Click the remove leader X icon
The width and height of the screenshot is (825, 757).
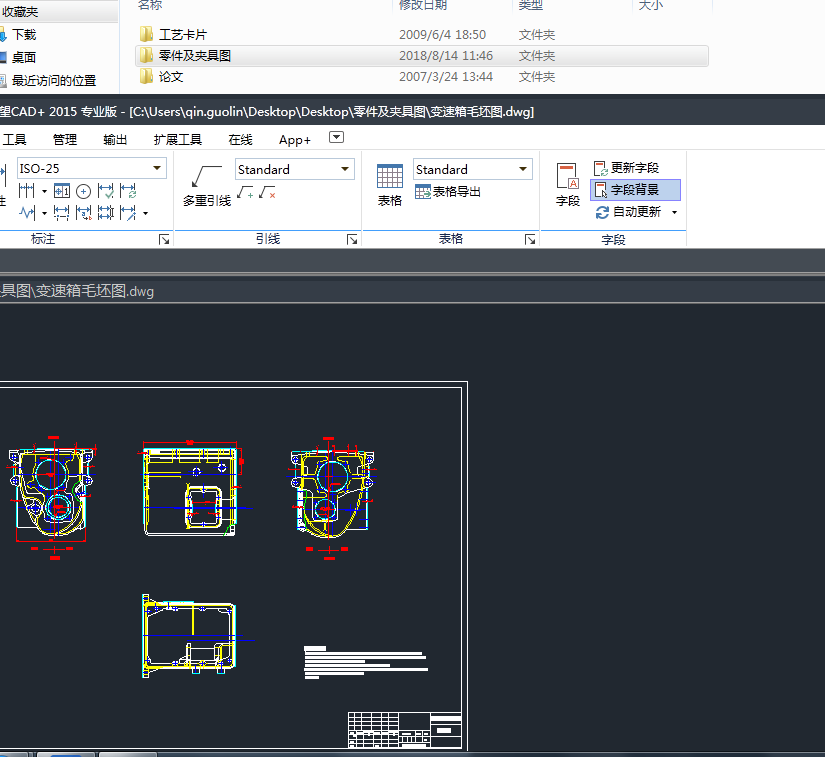click(267, 193)
